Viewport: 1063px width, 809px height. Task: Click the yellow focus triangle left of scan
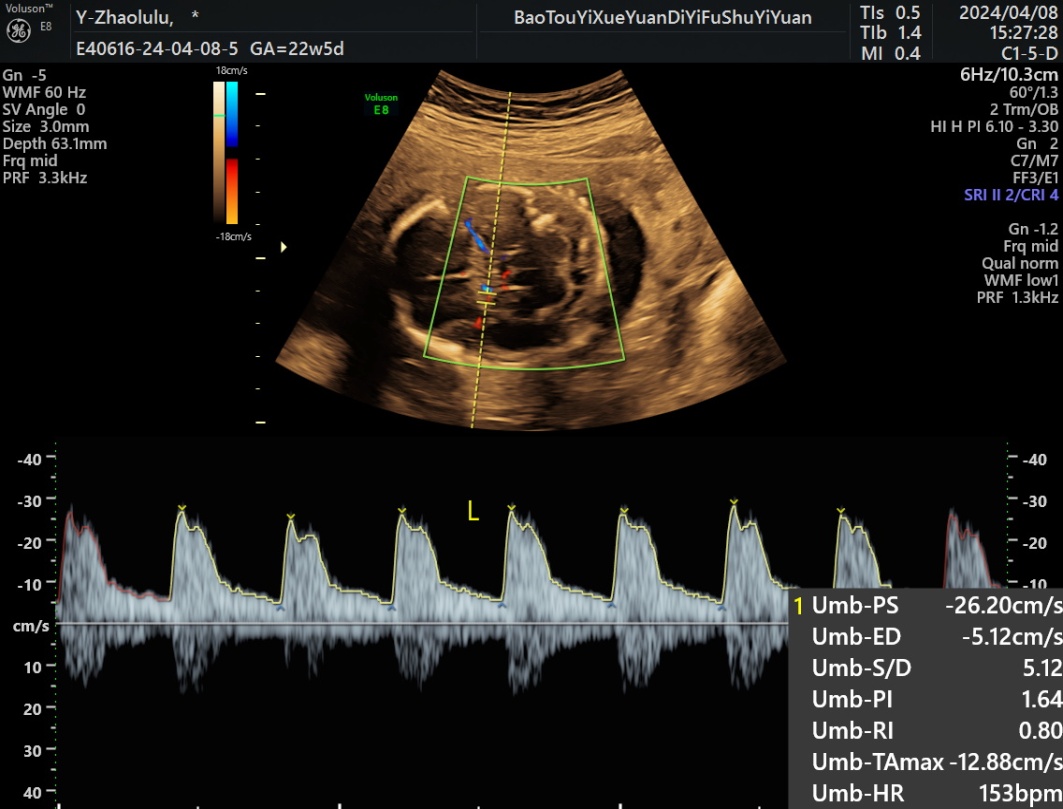(x=284, y=246)
